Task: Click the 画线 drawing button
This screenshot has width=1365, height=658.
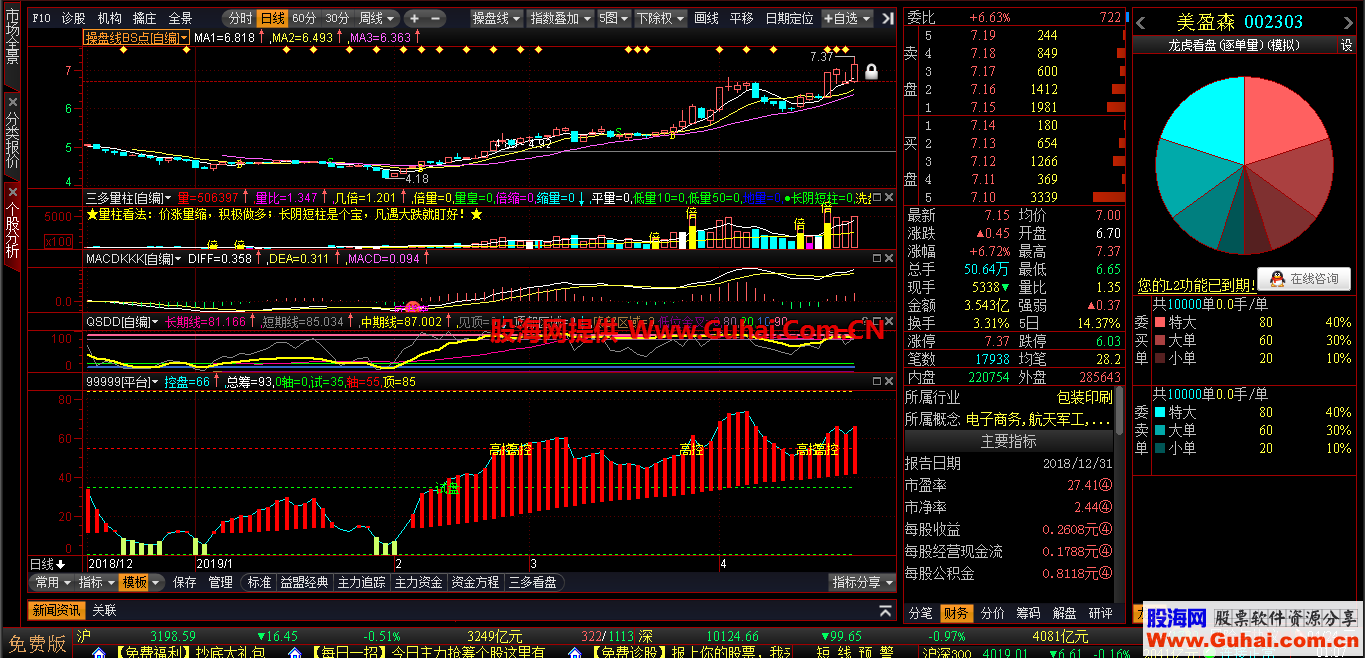Action: (x=706, y=18)
